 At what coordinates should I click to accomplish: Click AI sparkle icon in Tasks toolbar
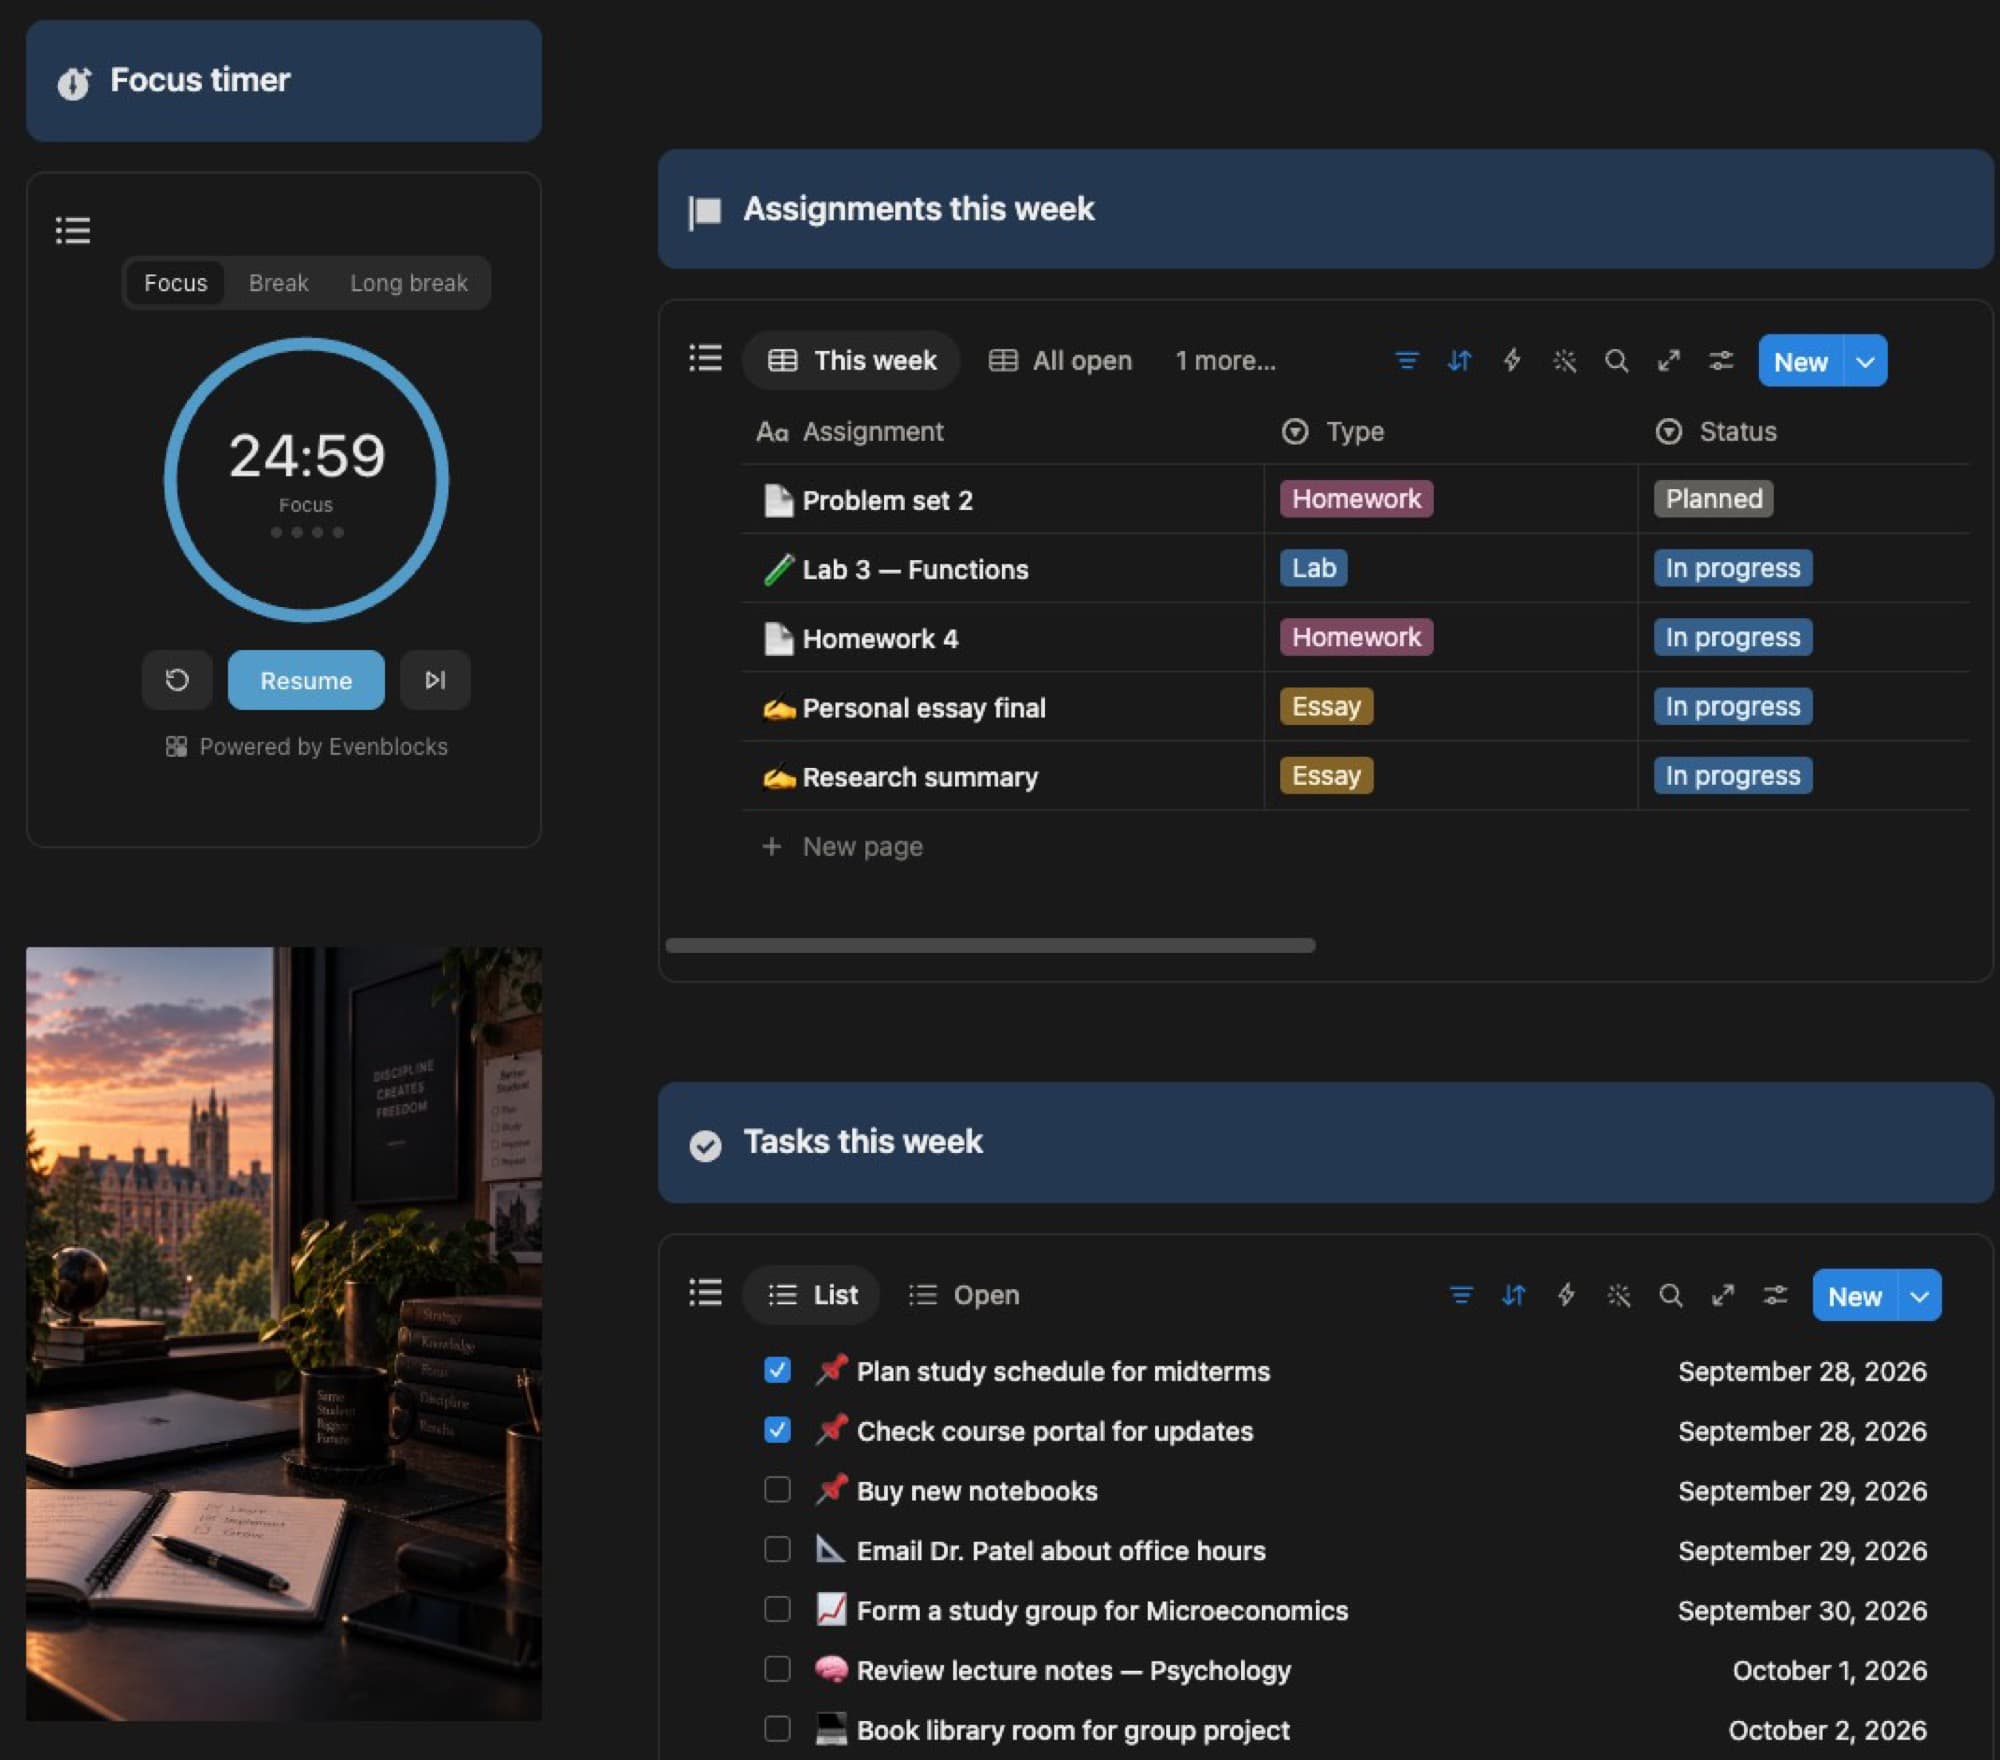click(x=1618, y=1295)
